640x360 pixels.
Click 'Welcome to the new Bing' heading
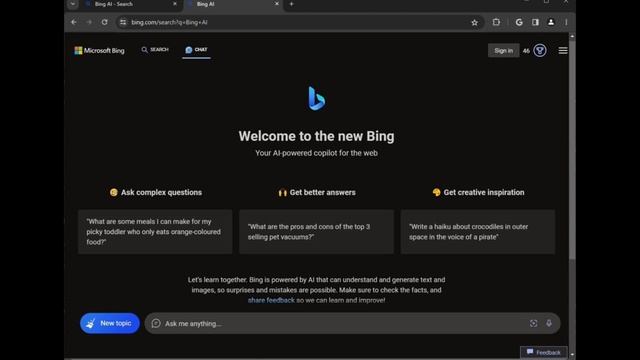pos(316,136)
